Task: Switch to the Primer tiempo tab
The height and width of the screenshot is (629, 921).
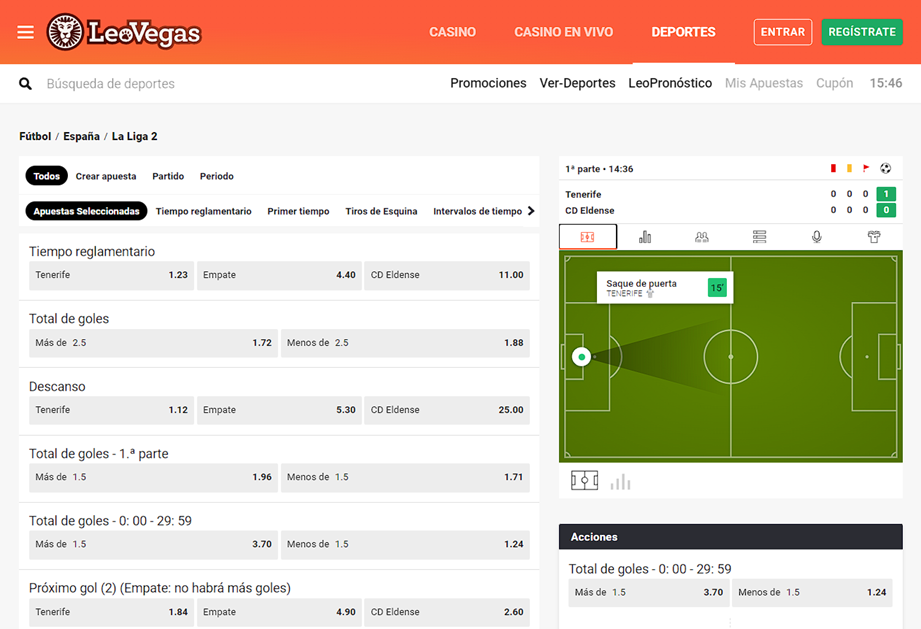Action: coord(298,211)
